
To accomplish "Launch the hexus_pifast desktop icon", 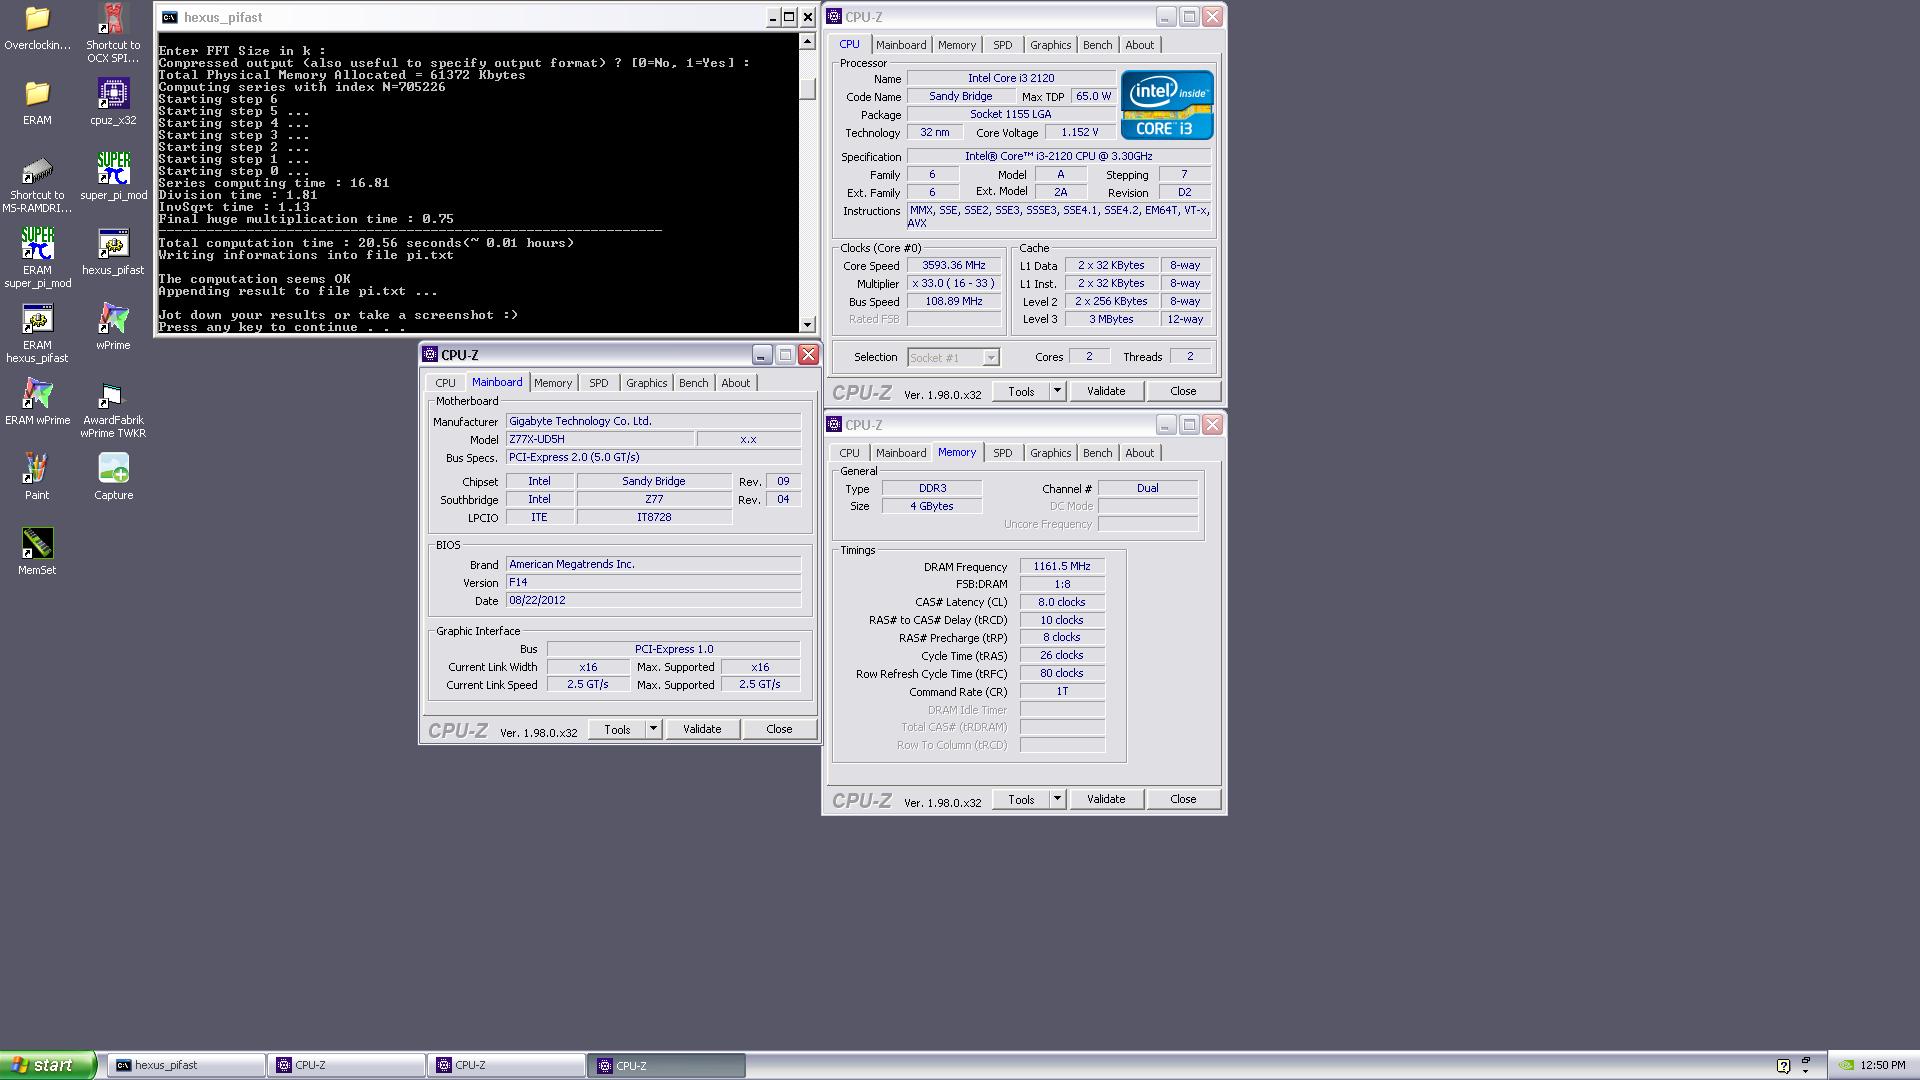I will (113, 252).
